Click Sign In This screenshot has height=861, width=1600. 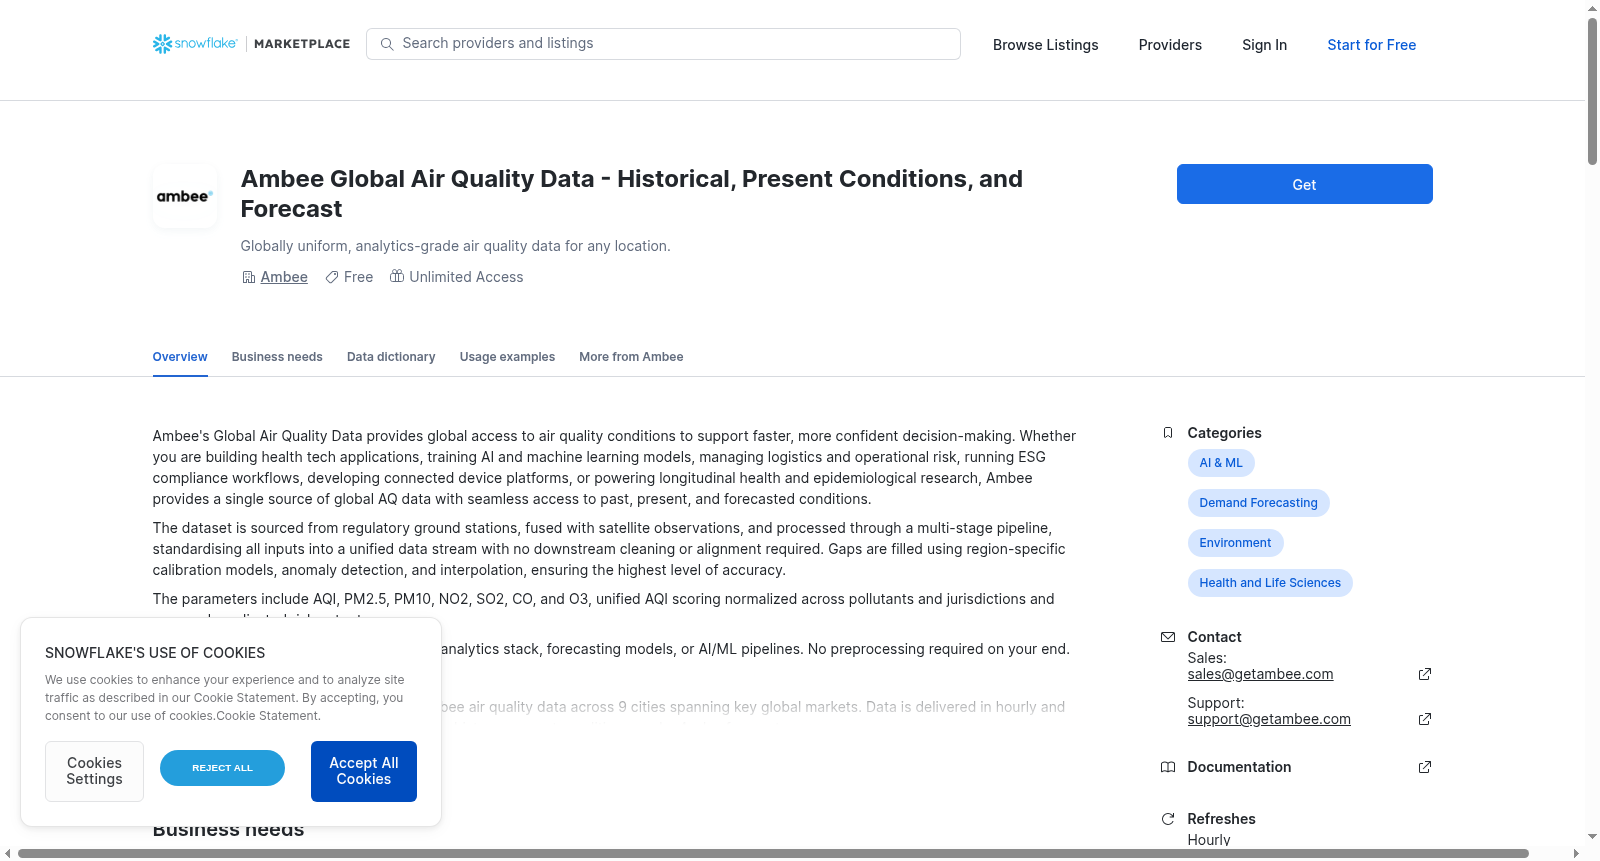click(x=1264, y=45)
